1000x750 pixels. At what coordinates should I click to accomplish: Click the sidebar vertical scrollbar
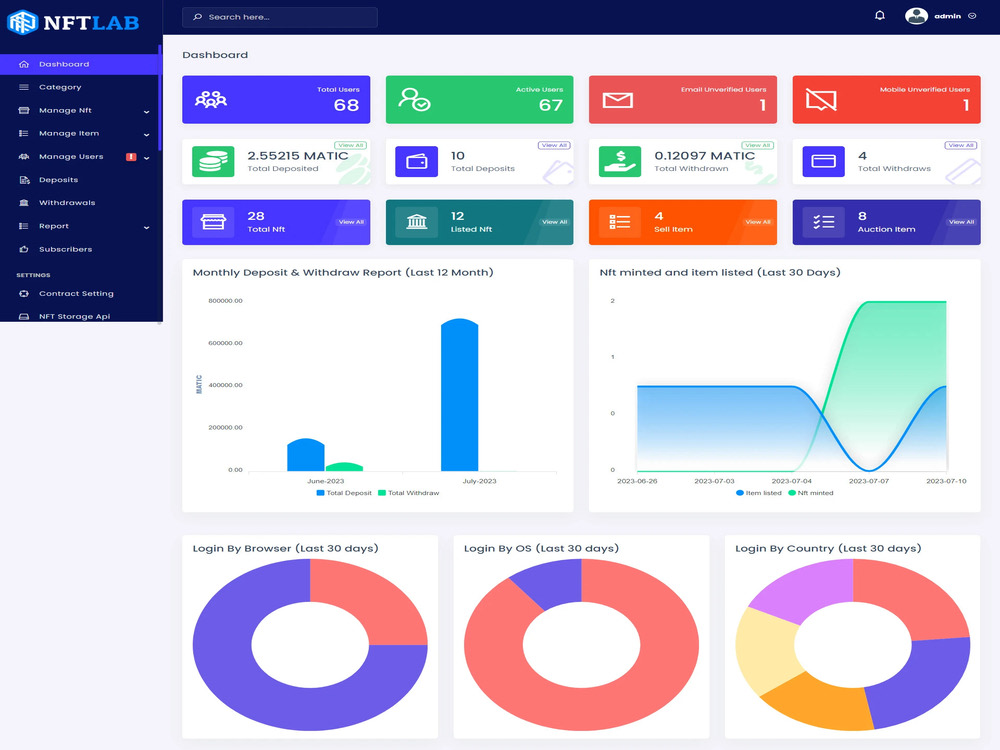coord(159,99)
